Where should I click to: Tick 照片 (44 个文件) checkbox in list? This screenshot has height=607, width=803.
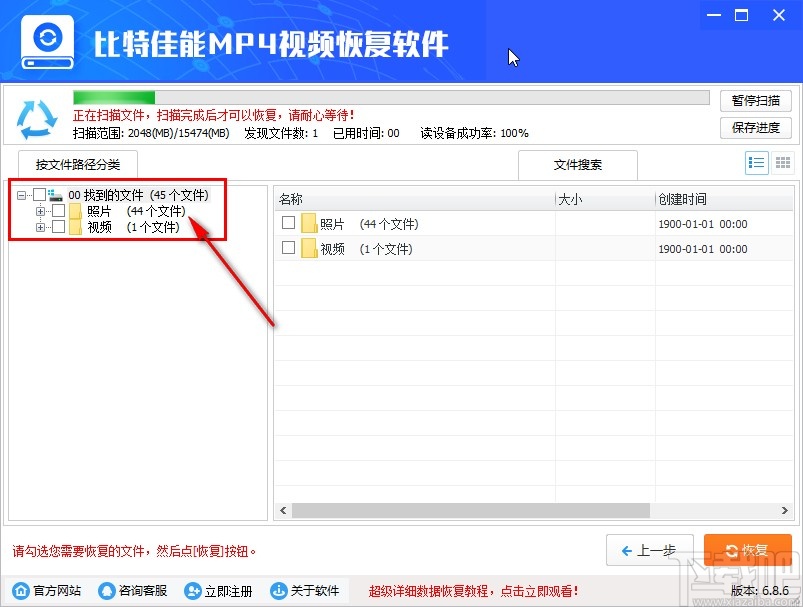(288, 223)
